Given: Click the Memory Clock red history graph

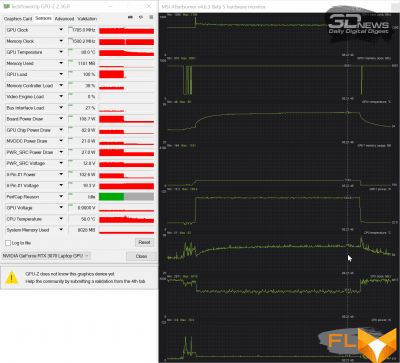Looking at the screenshot, I should click(x=126, y=41).
